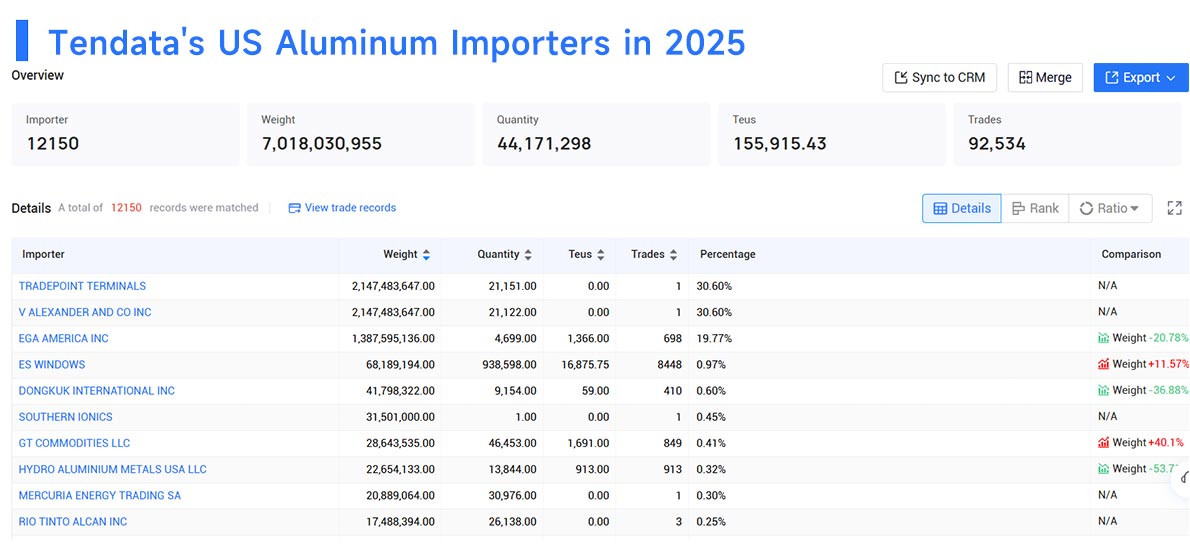Click the matched records count 12150
1190x551 pixels.
click(126, 207)
